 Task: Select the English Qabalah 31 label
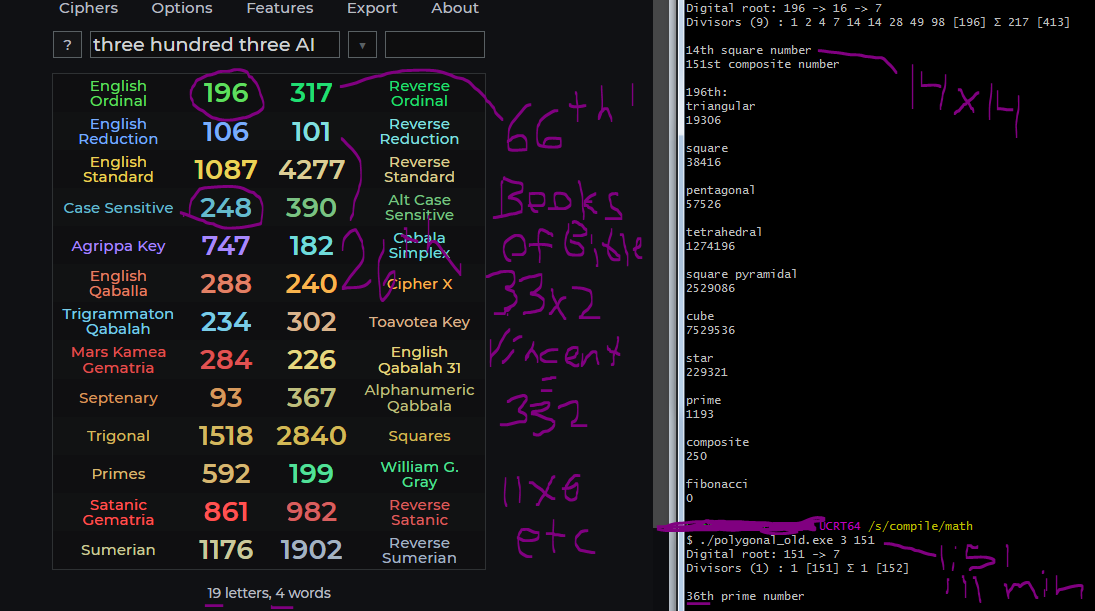(x=419, y=360)
